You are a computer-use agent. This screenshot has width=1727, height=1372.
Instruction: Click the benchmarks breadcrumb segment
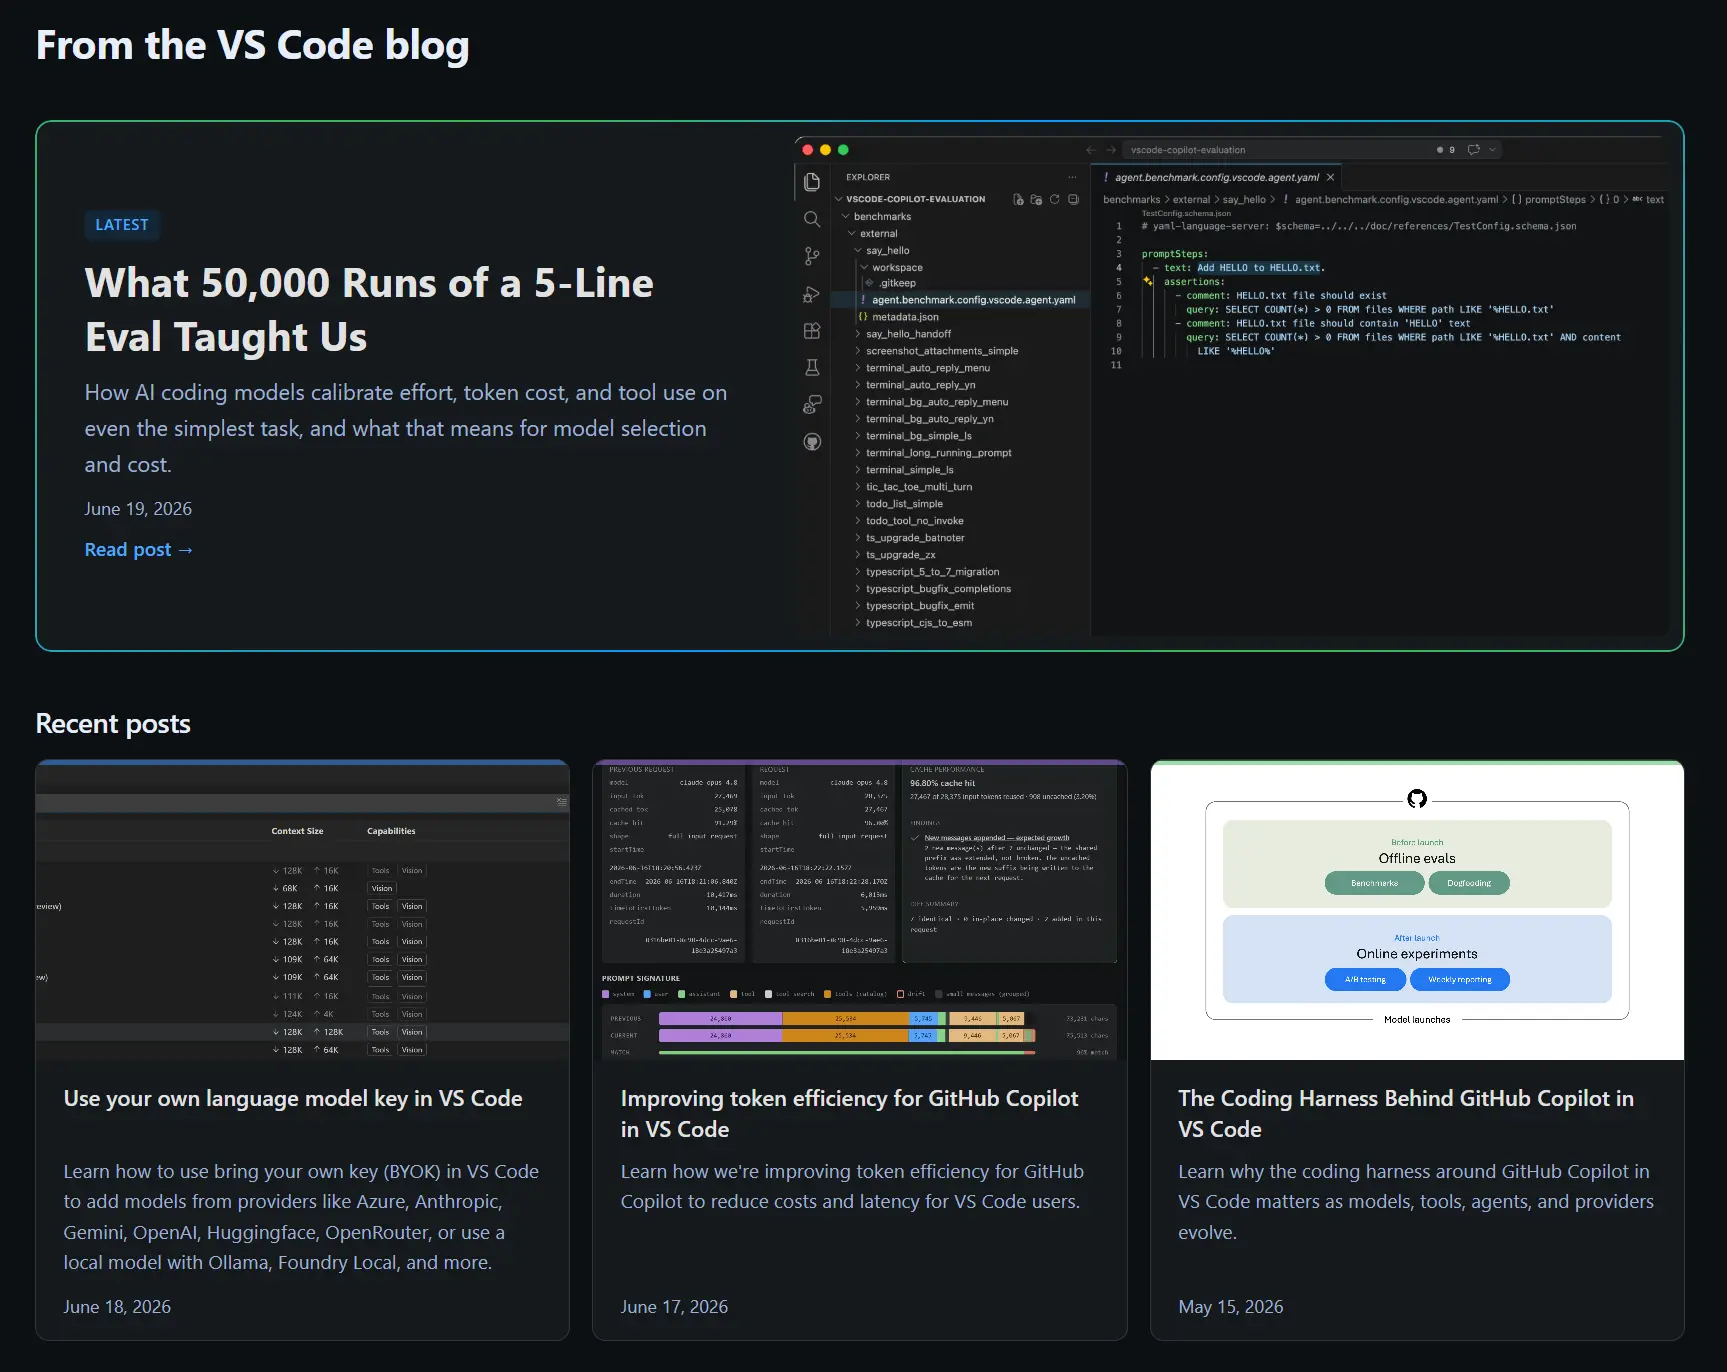pyautogui.click(x=1131, y=199)
